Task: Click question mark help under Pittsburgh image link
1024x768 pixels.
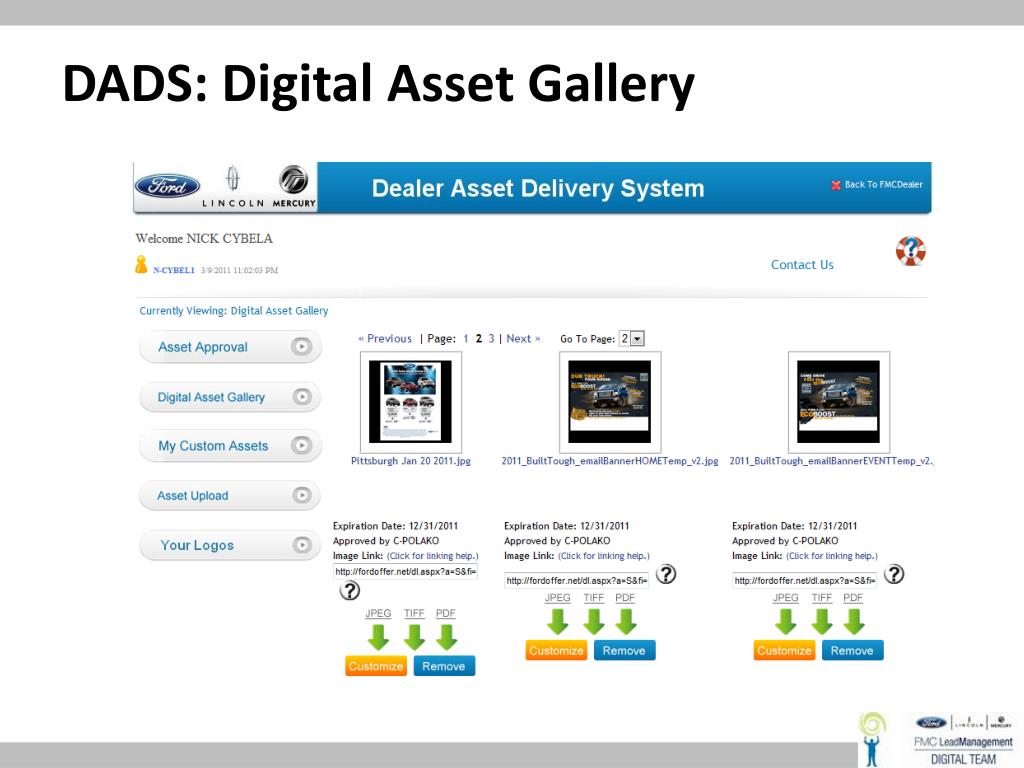Action: [349, 590]
